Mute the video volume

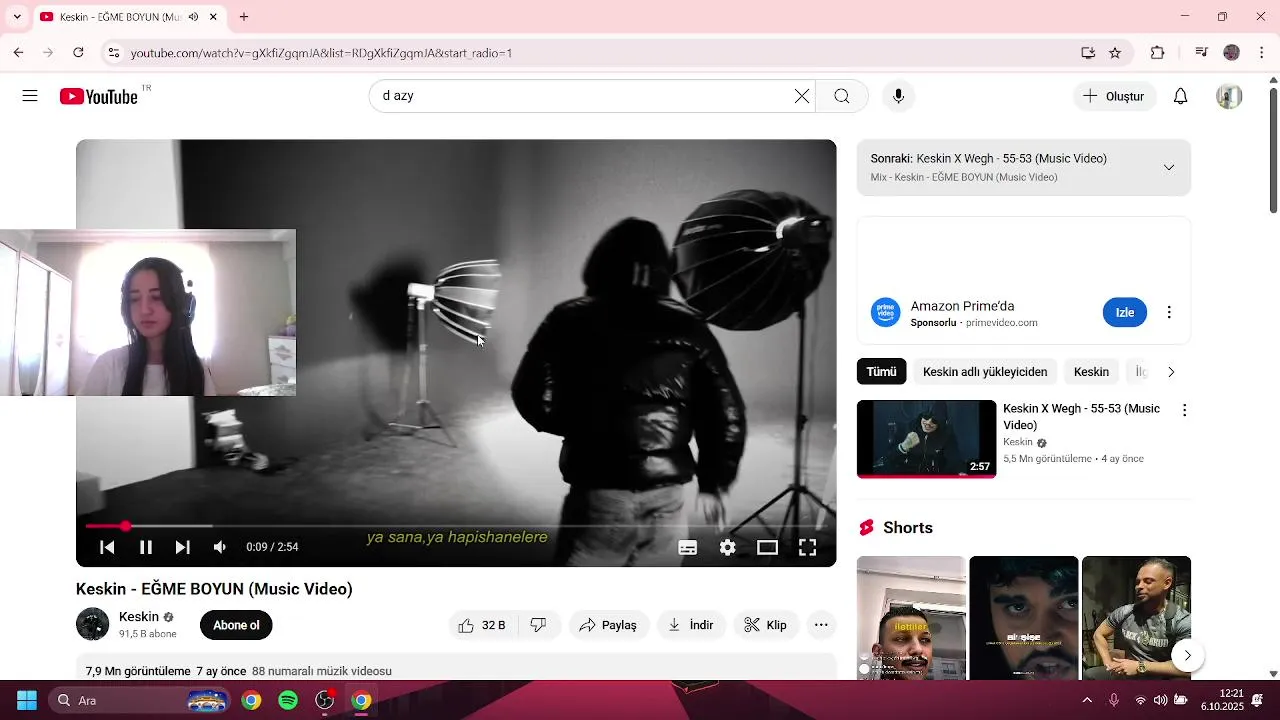coord(220,547)
